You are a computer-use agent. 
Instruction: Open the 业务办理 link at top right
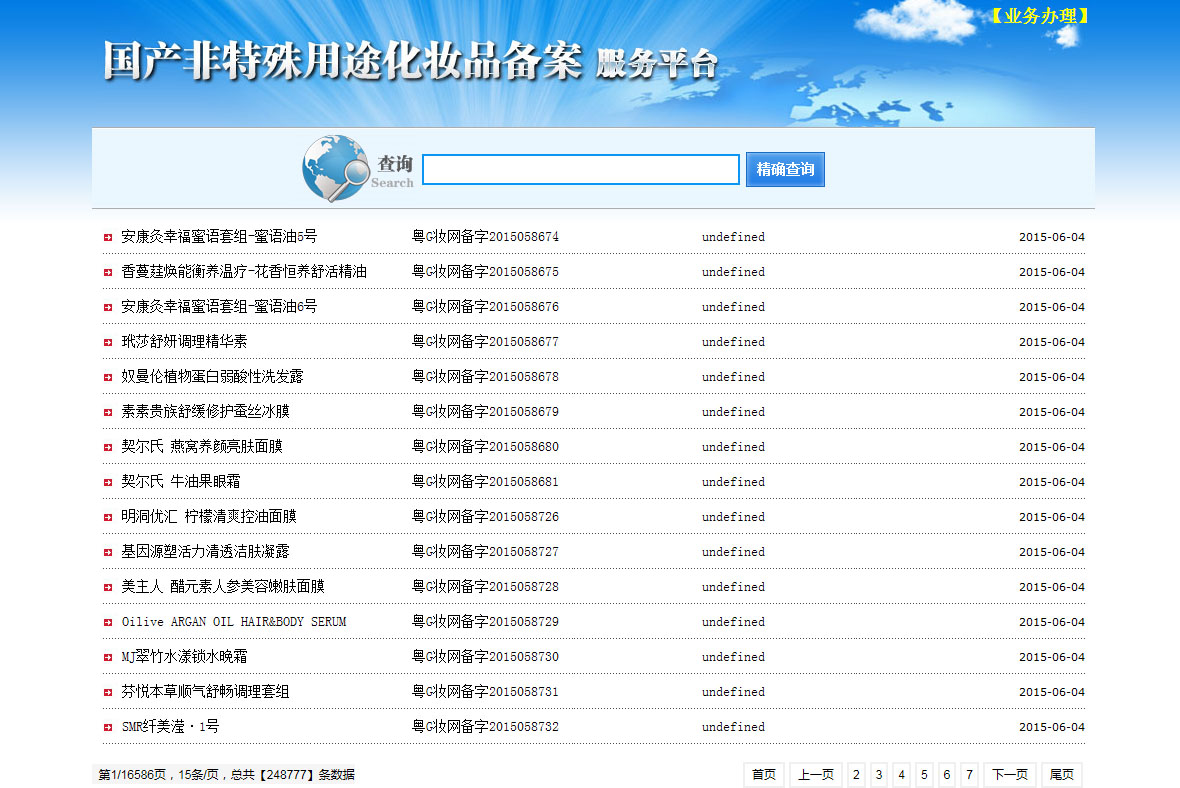click(1039, 16)
